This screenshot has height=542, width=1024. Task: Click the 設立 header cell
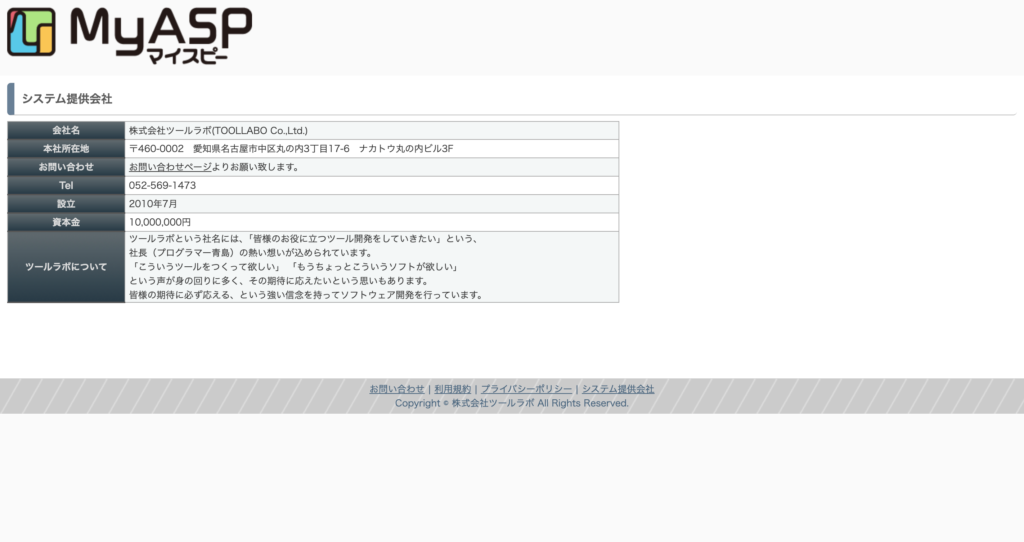pos(66,204)
